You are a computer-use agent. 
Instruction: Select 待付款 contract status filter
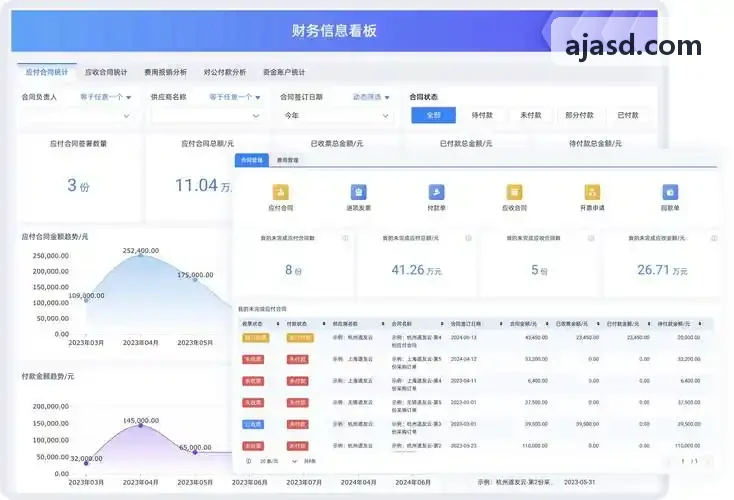click(482, 115)
